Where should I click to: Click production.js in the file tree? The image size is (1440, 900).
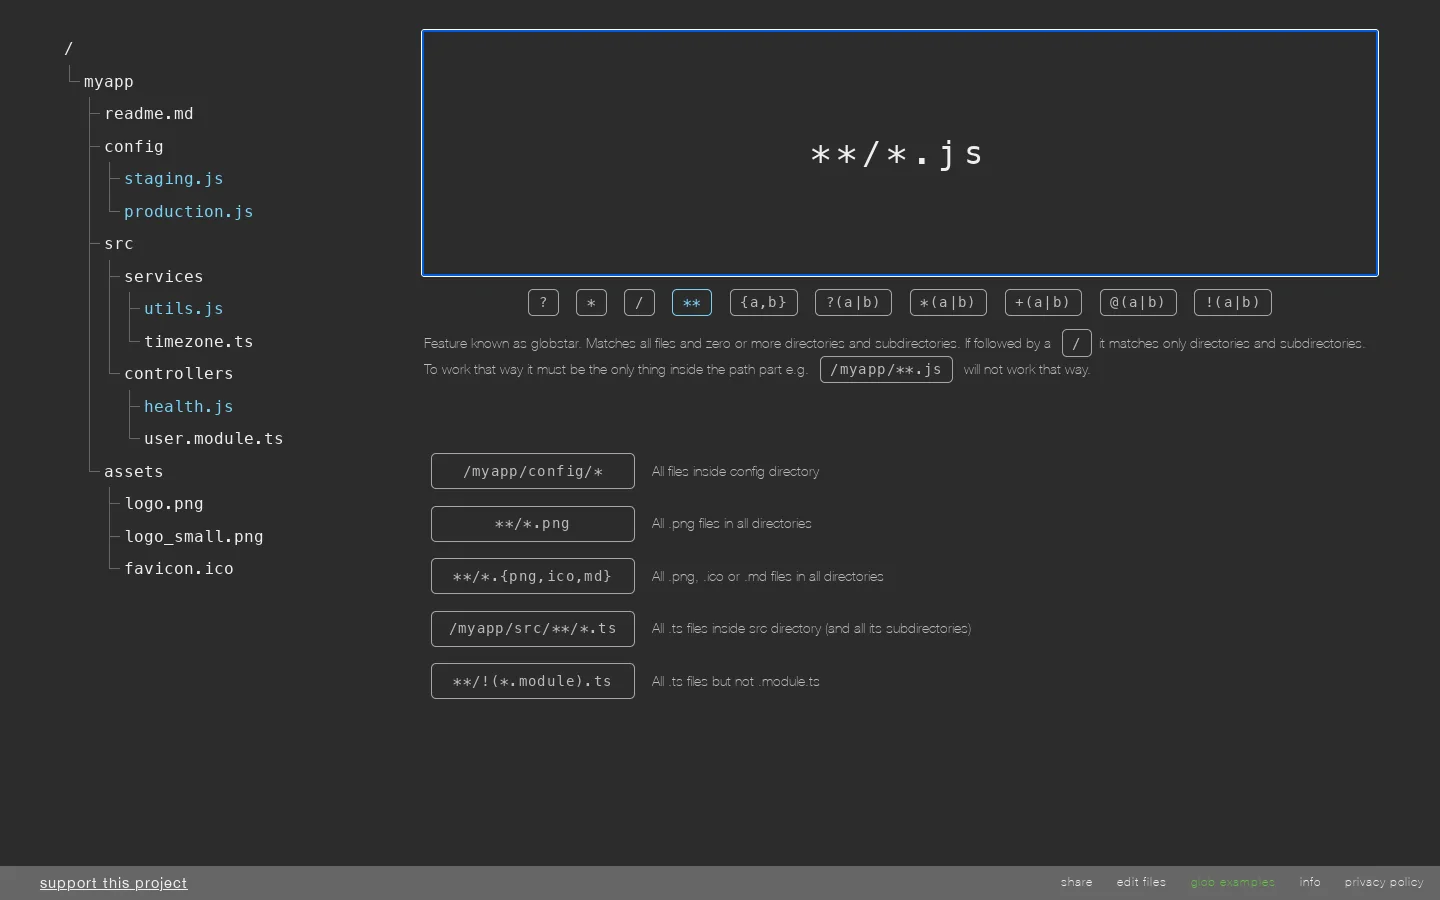189,211
